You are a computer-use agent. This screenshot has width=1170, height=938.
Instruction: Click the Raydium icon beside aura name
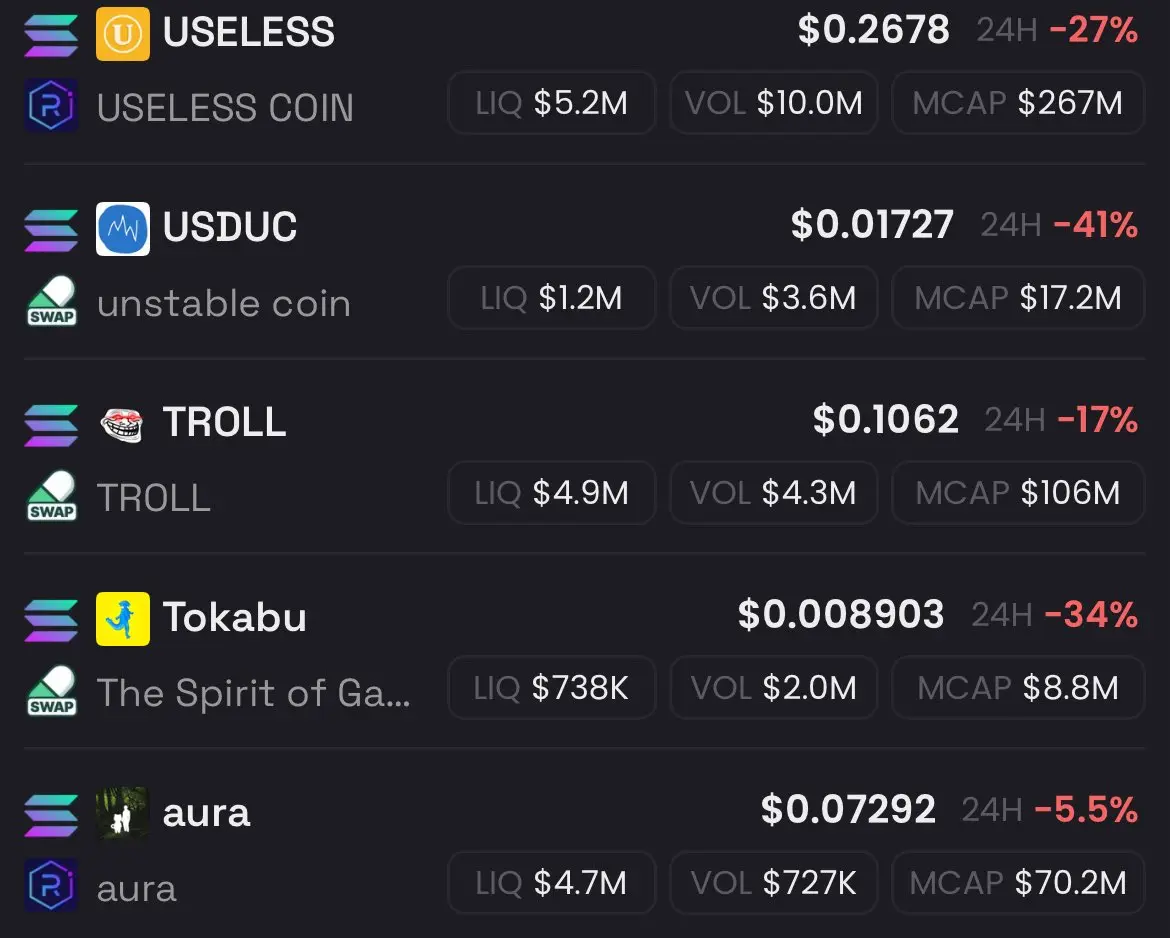(51, 885)
